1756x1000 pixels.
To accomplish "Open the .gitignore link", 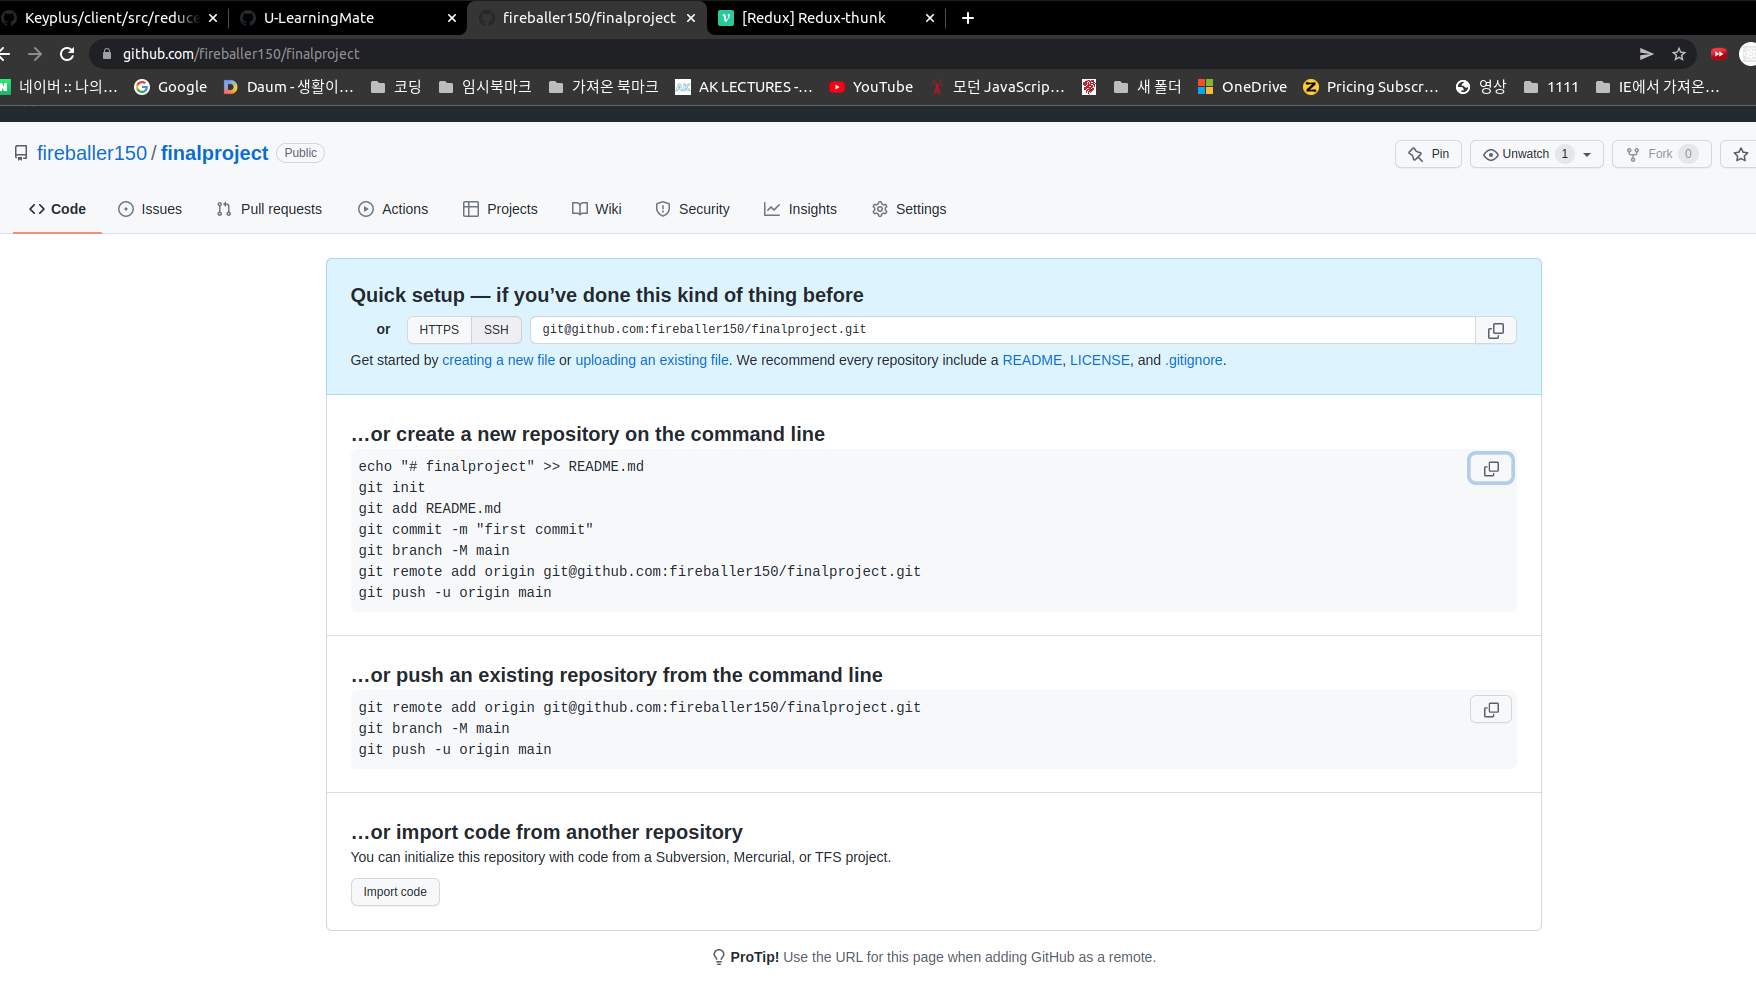I will coord(1194,360).
